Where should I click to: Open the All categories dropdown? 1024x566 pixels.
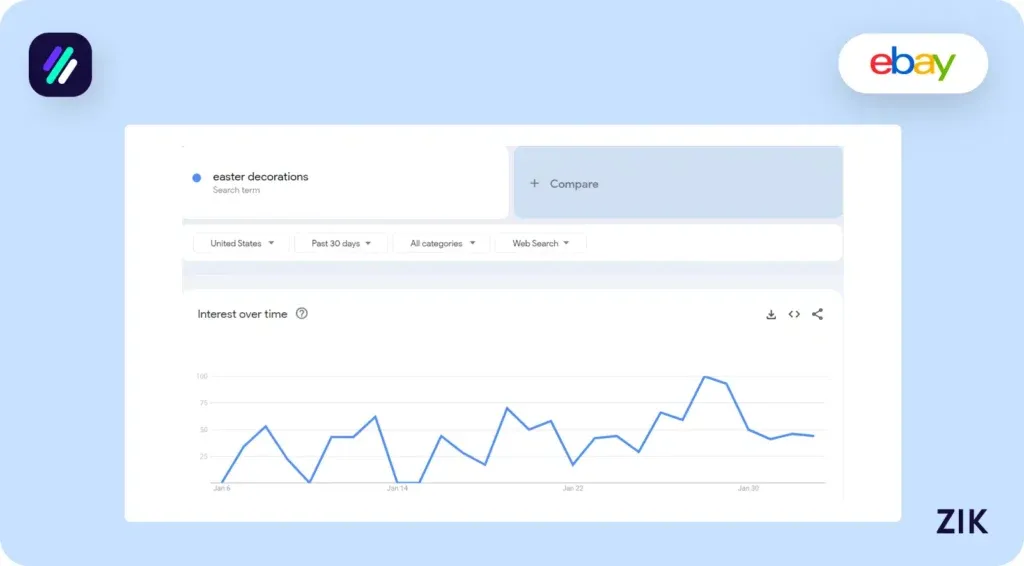441,243
